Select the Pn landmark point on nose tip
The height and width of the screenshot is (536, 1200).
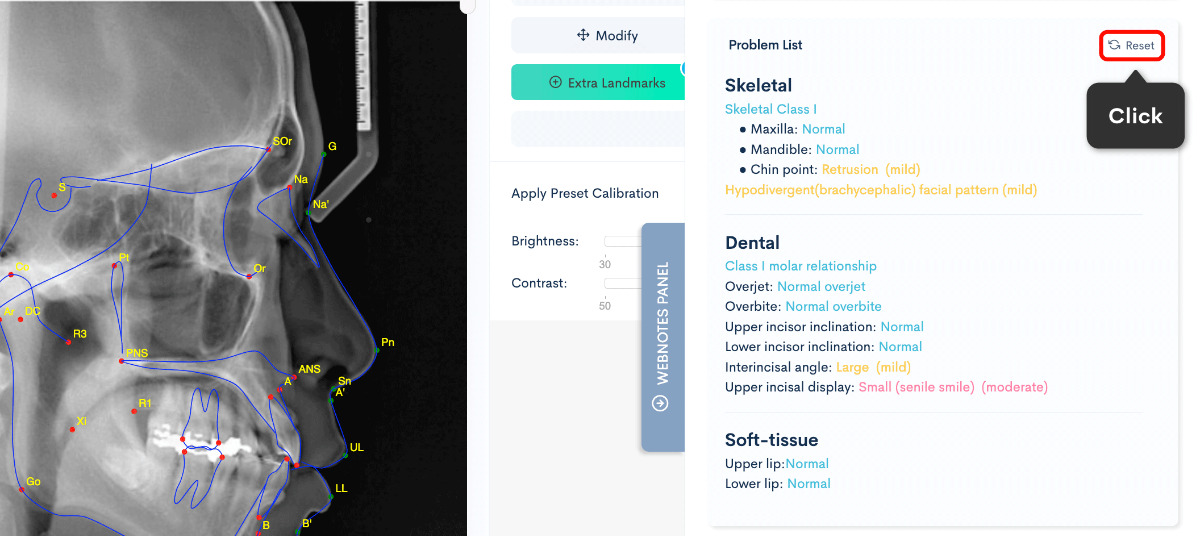pyautogui.click(x=376, y=350)
